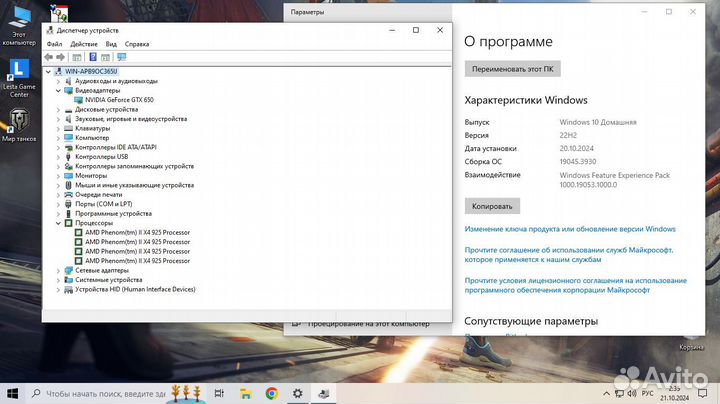
Task: Click the Очереди печати printer icon
Action: tap(68, 195)
